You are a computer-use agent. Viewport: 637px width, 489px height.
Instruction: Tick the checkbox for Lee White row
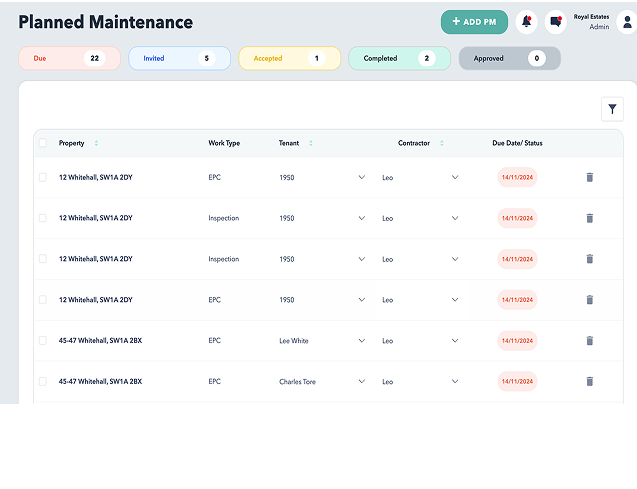pos(43,340)
